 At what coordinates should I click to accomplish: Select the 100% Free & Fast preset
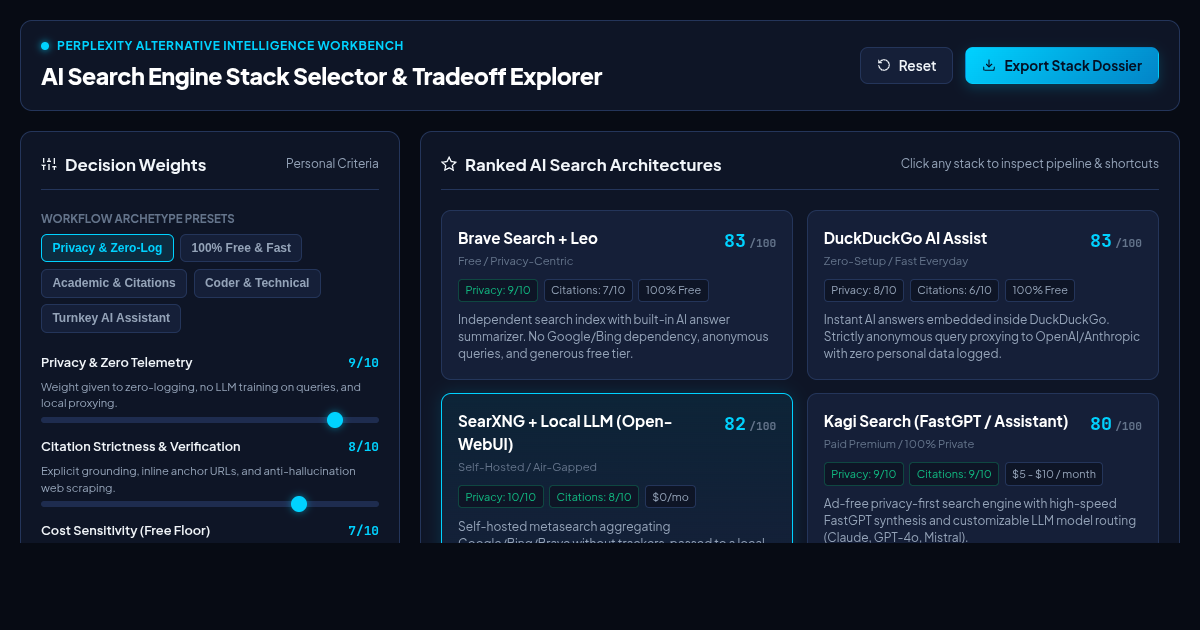click(x=241, y=248)
